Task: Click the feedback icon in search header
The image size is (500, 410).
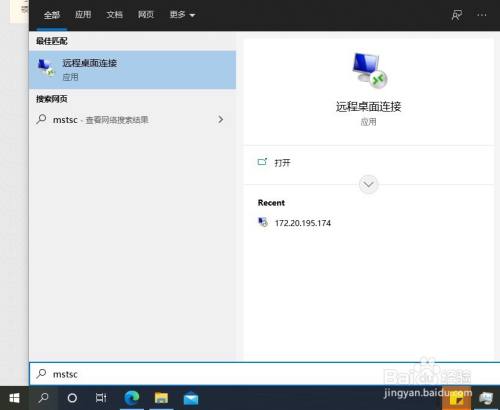Action: [x=457, y=15]
